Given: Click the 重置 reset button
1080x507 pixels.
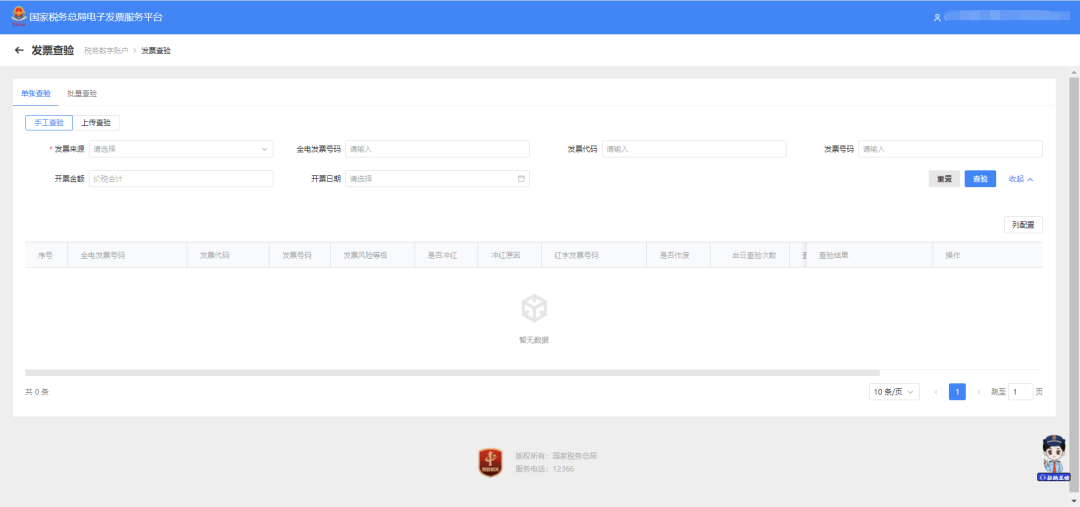Looking at the screenshot, I should coord(943,179).
